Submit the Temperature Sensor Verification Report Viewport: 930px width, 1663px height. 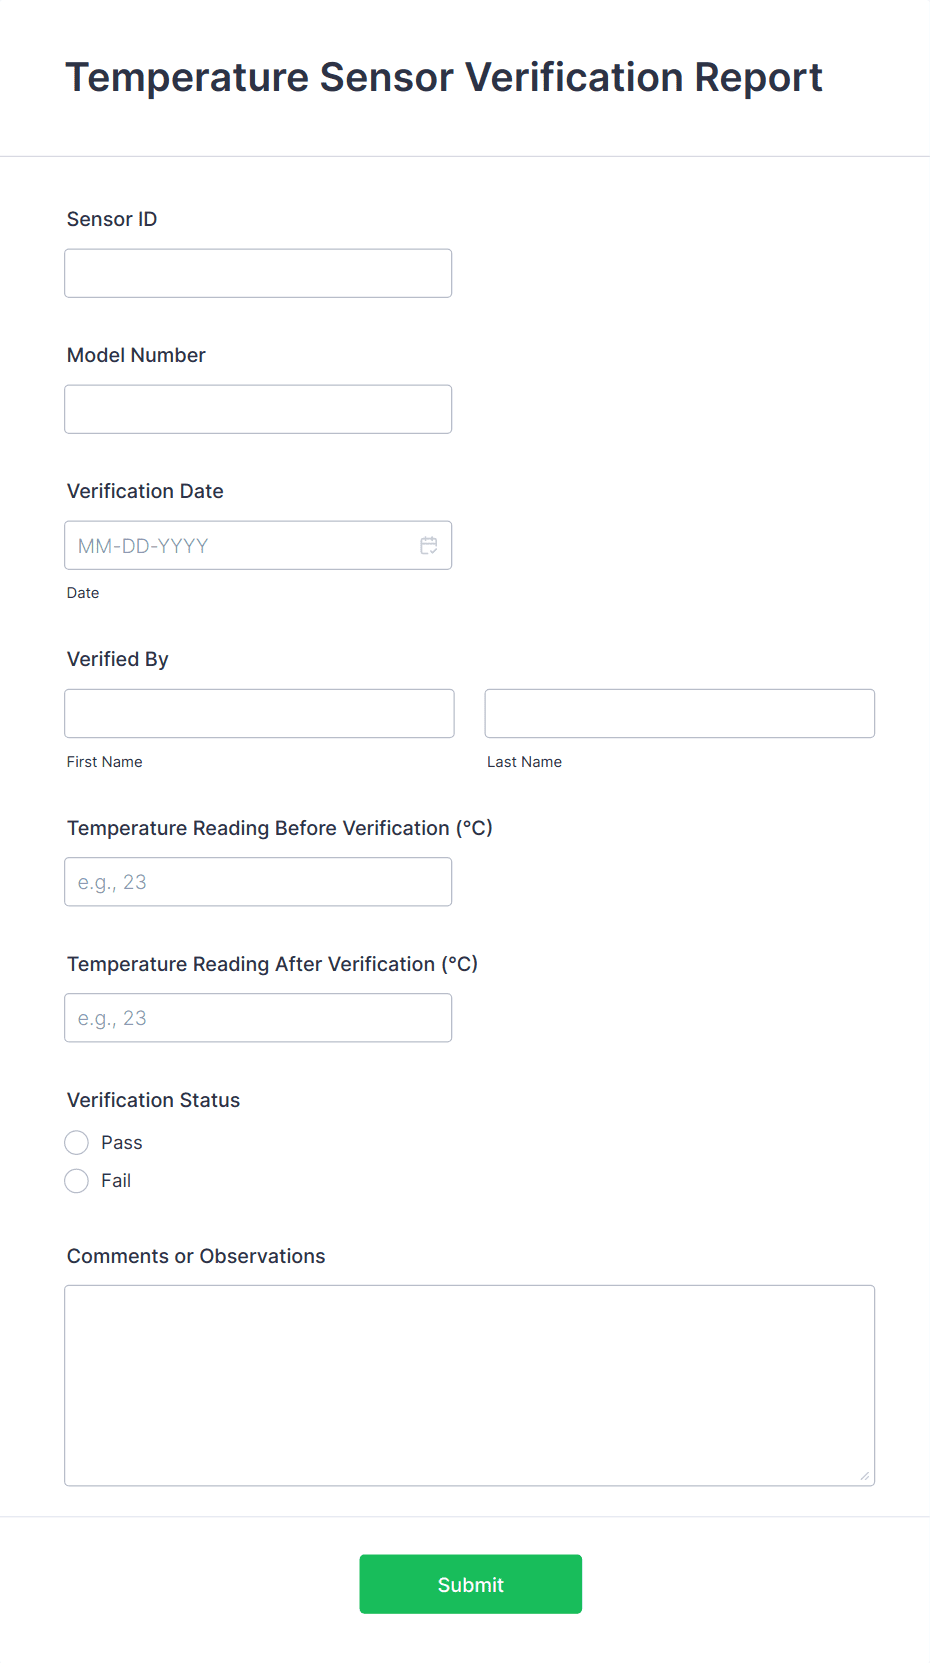point(470,1584)
